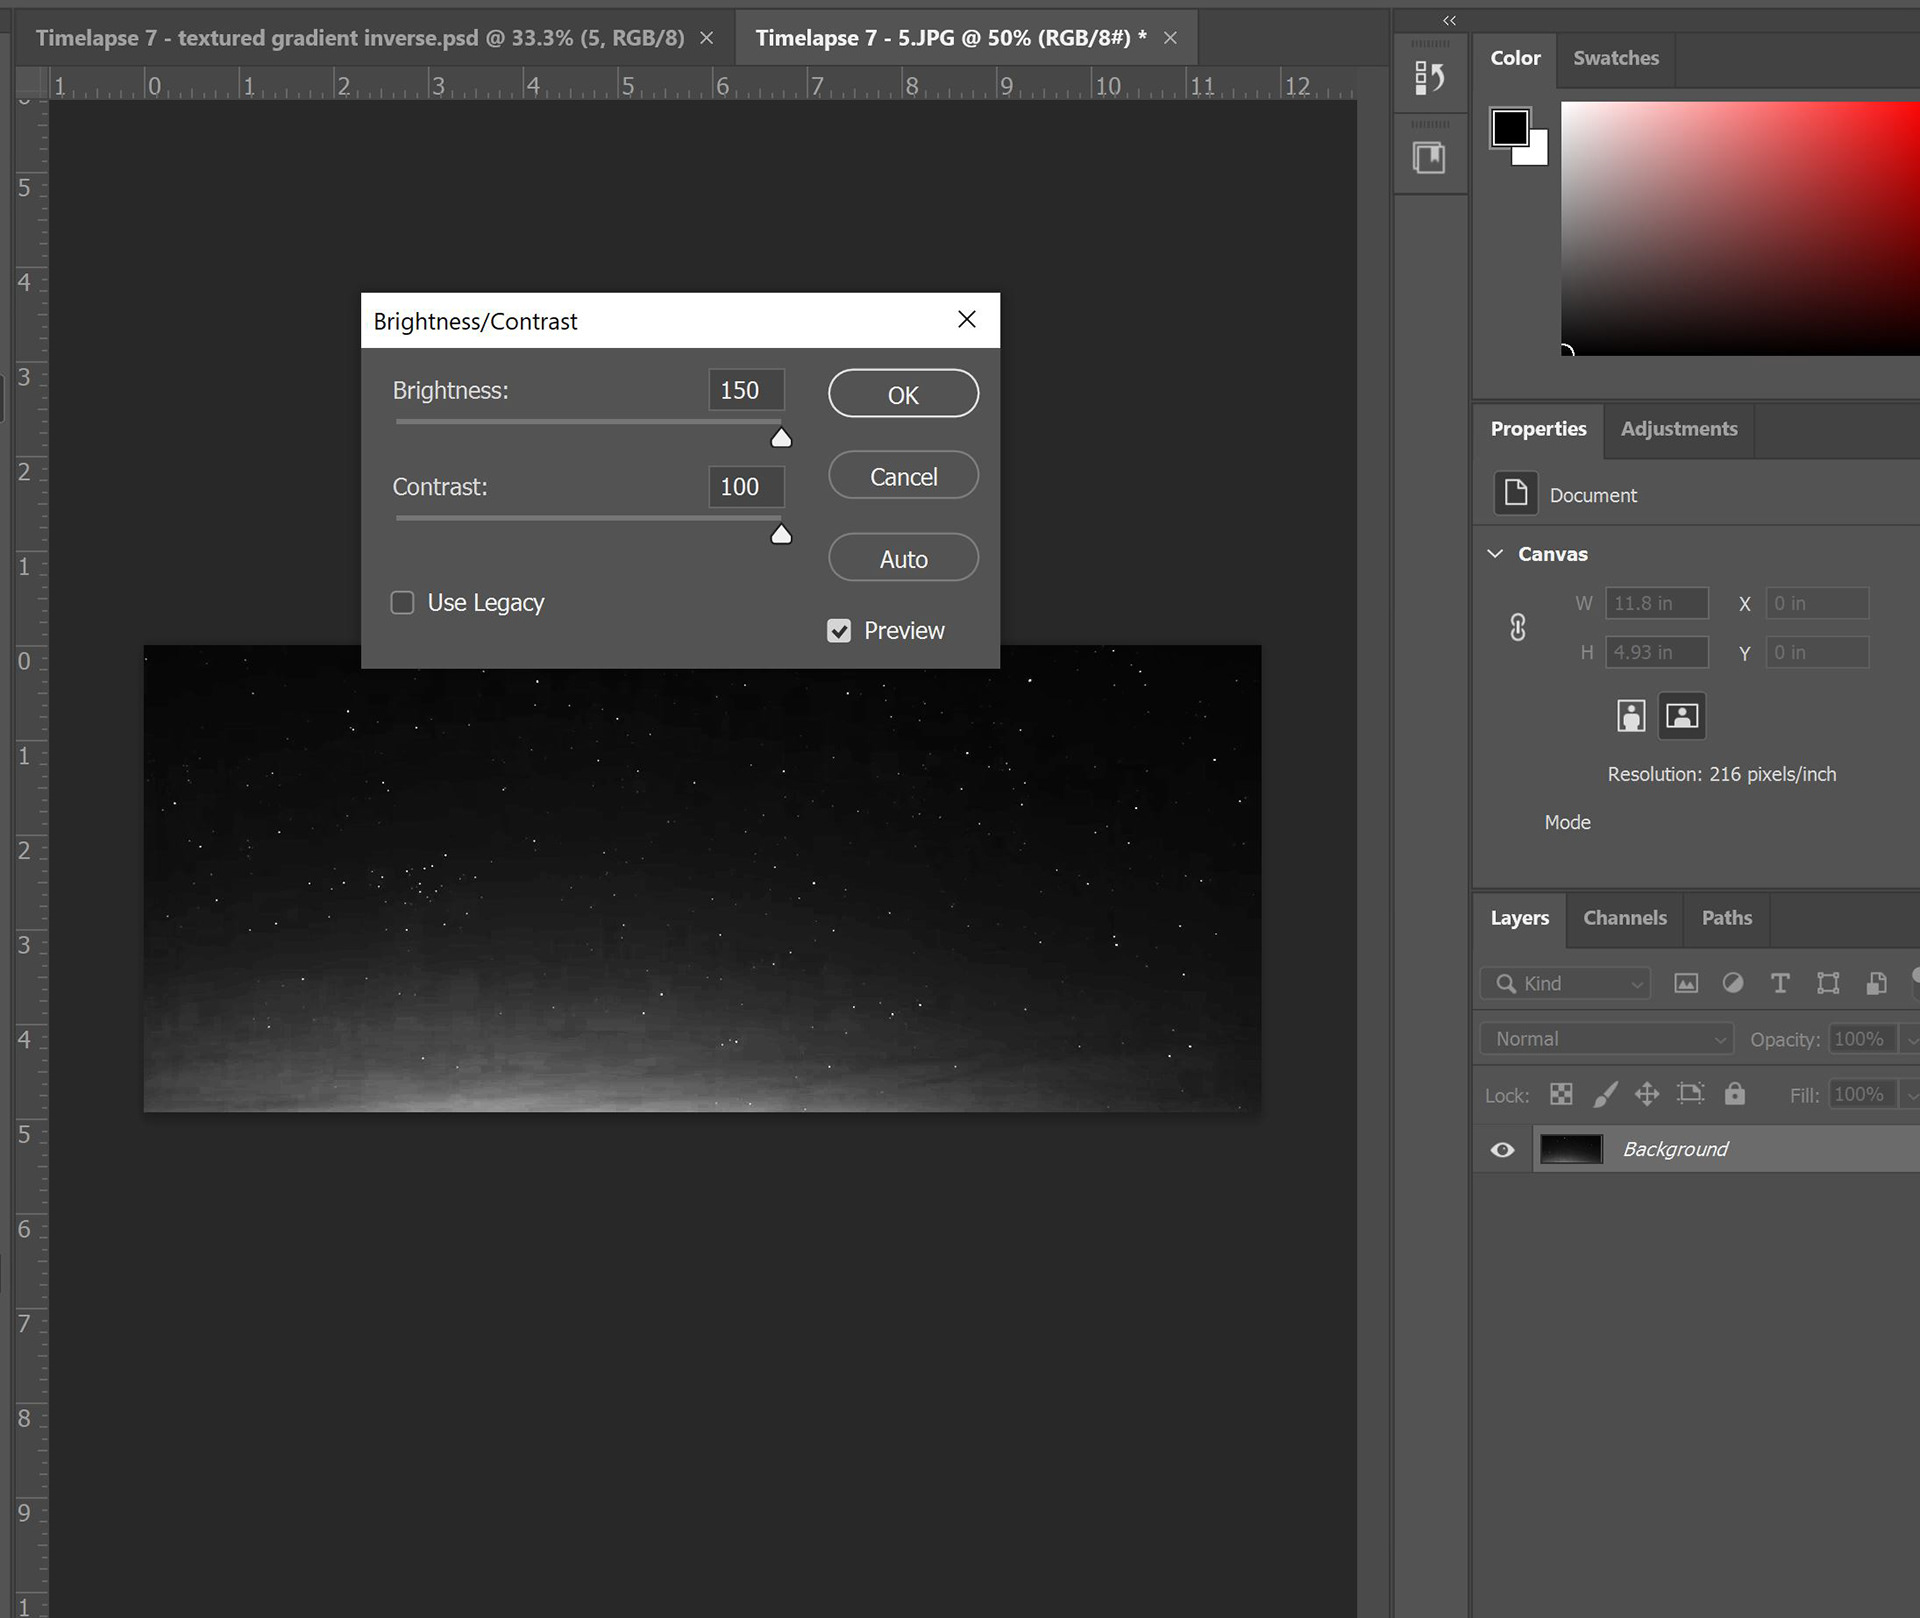1920x1618 pixels.
Task: Click the adjustment layer filter icon
Action: [x=1733, y=984]
